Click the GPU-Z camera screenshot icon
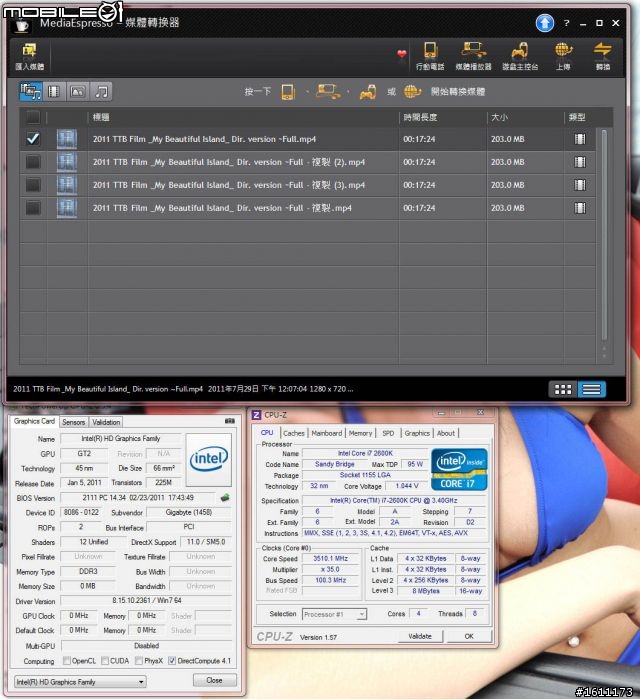This screenshot has width=640, height=700. pos(229,421)
